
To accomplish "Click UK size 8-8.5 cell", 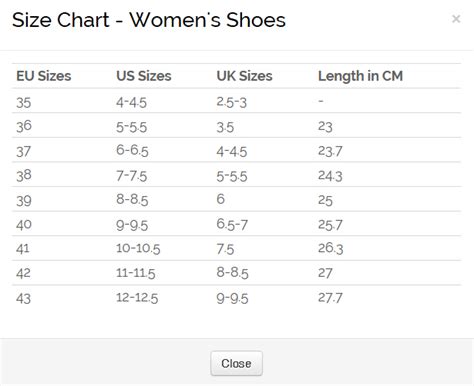I will click(x=232, y=273).
